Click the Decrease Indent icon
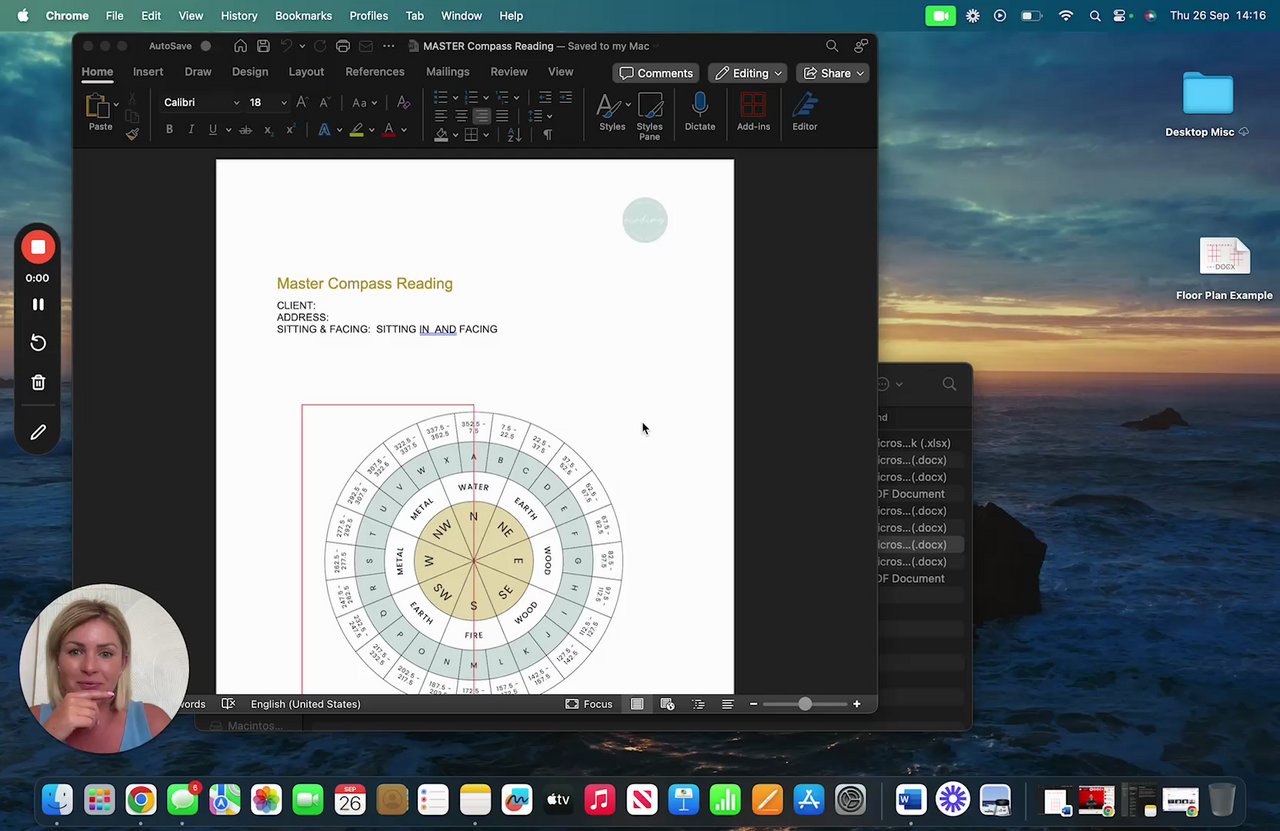Image resolution: width=1280 pixels, height=831 pixels. click(x=545, y=97)
